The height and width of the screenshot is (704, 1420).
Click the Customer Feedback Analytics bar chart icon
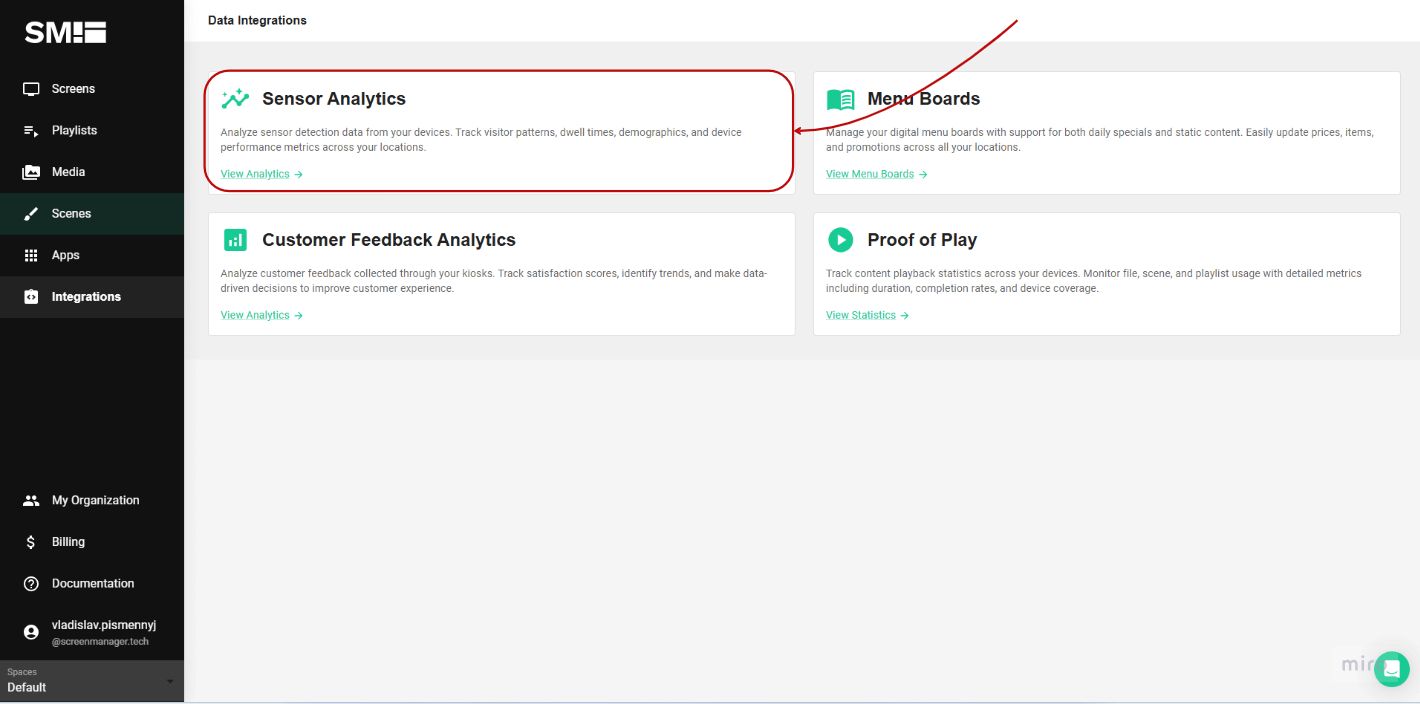click(234, 240)
